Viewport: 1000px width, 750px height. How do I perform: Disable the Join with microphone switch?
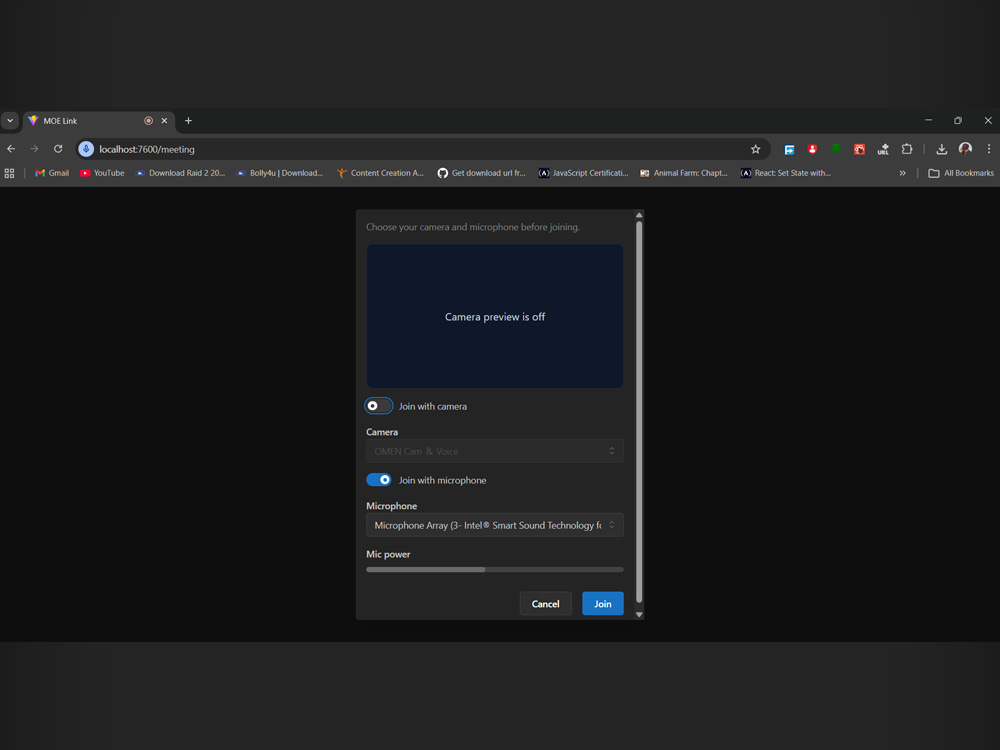[x=378, y=480]
